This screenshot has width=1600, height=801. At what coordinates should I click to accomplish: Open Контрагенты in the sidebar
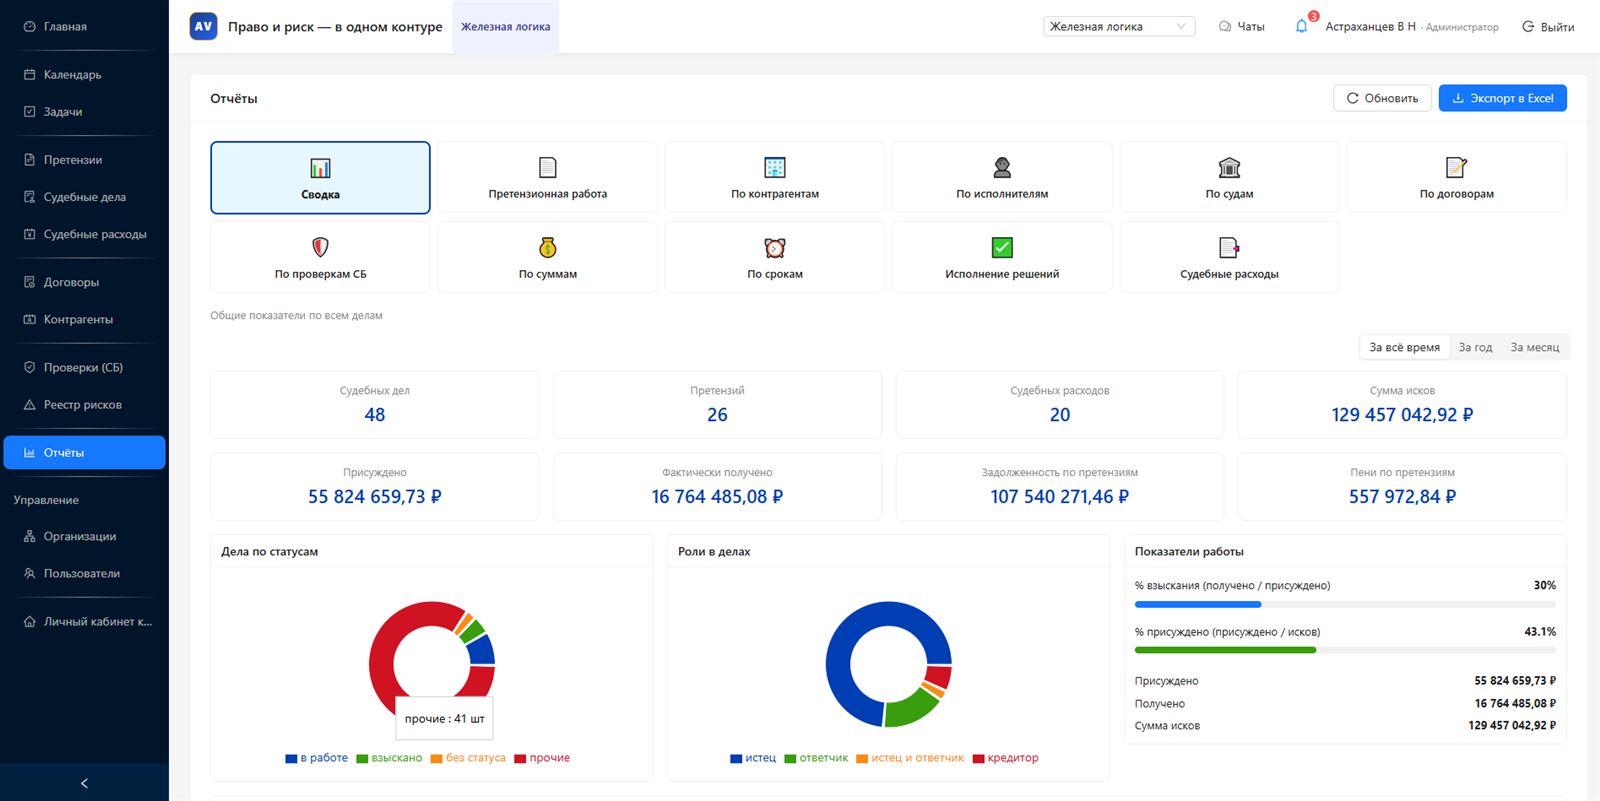point(84,319)
